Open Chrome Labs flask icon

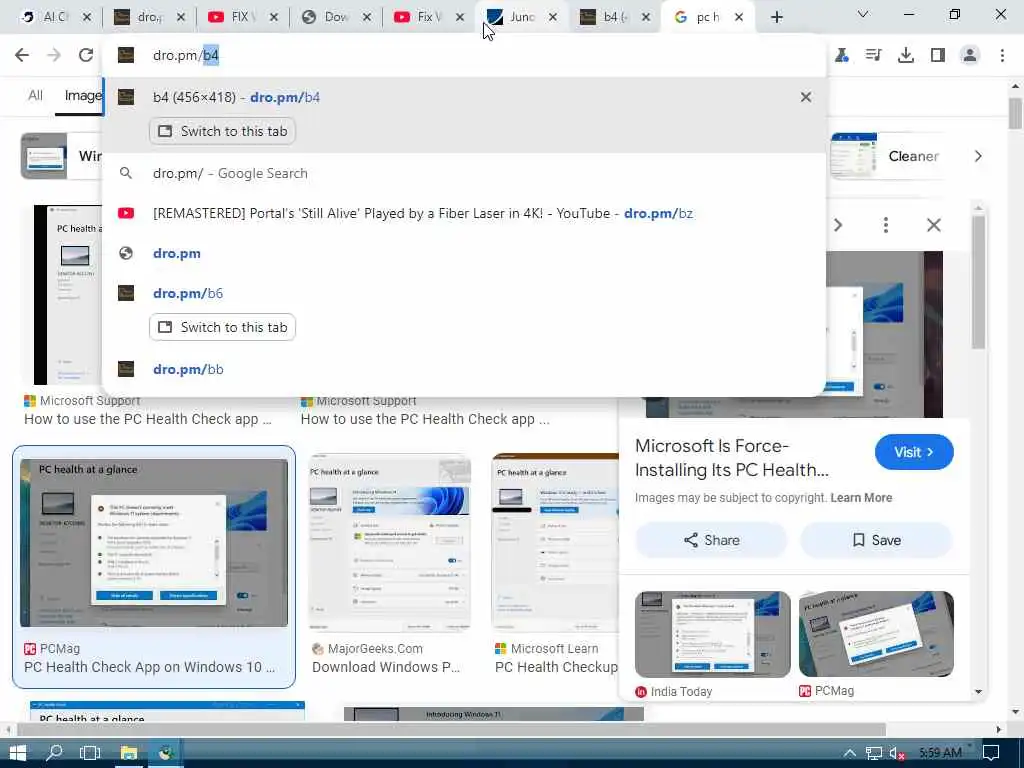pos(842,56)
